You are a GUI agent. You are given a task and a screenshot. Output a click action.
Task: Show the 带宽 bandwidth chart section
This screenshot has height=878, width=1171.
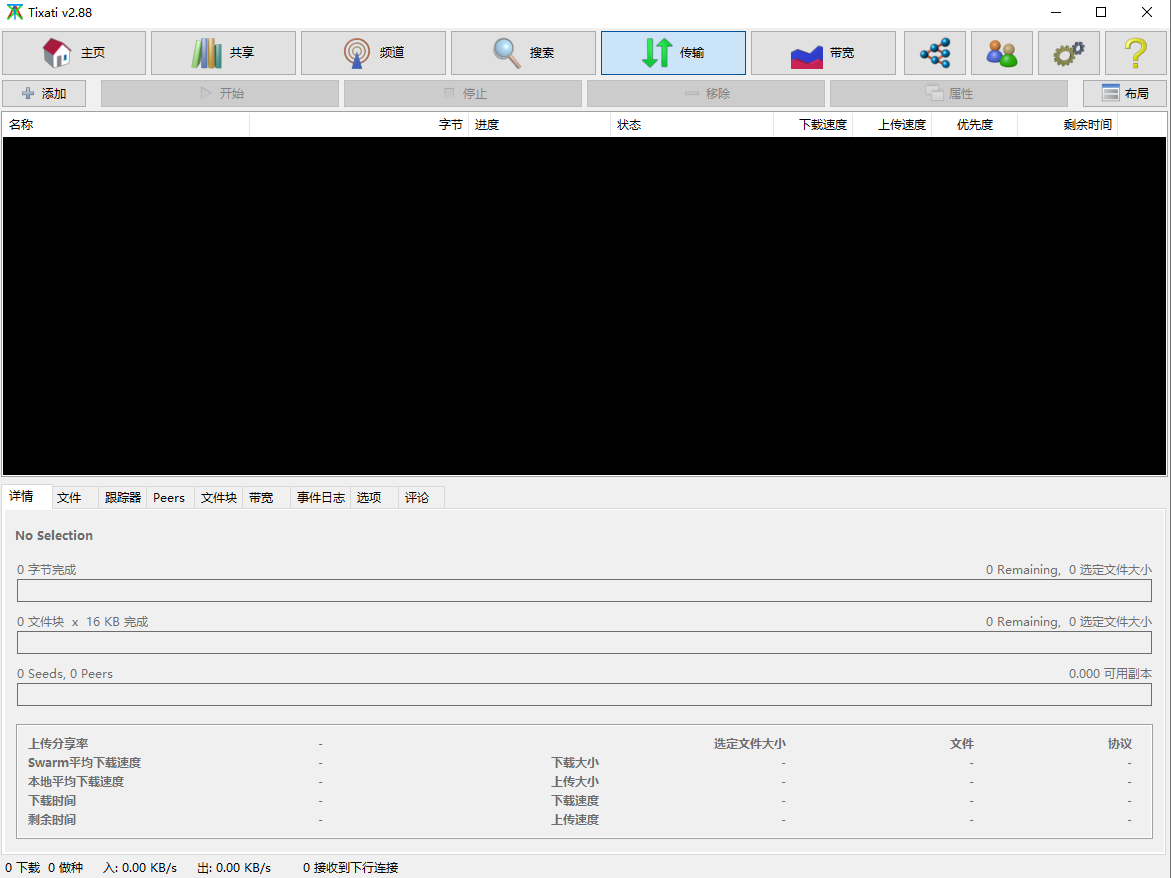pos(823,53)
